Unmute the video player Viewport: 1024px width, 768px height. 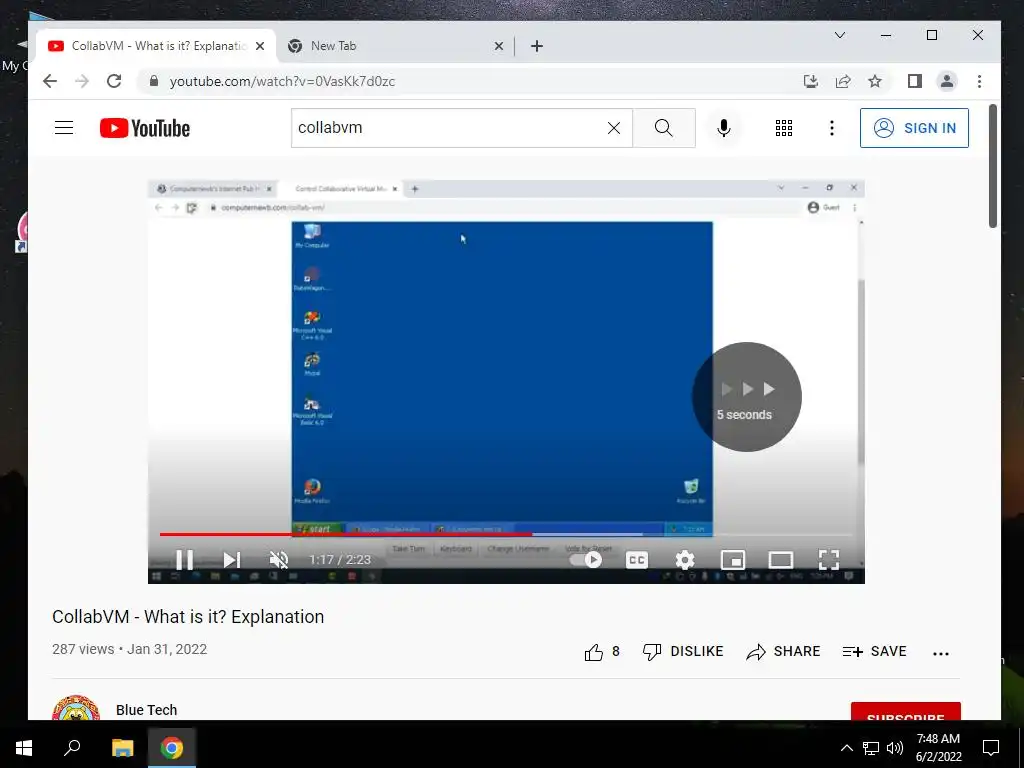(279, 560)
